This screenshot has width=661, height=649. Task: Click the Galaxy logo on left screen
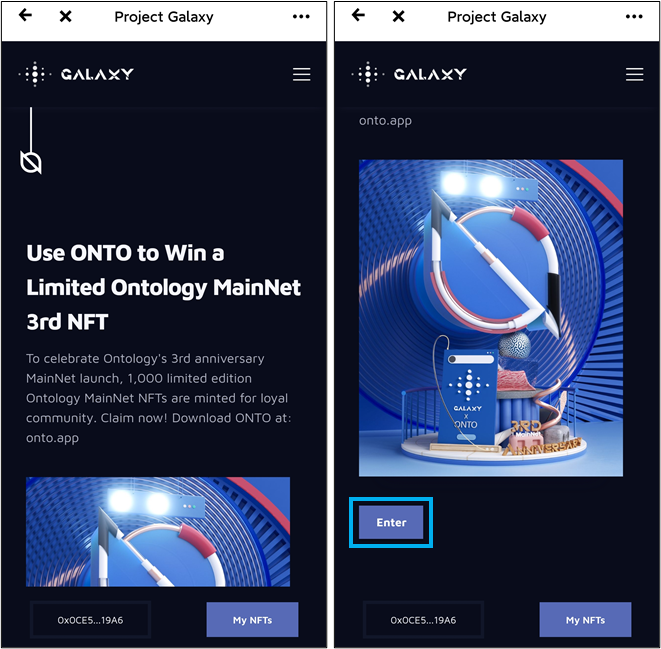pos(76,74)
